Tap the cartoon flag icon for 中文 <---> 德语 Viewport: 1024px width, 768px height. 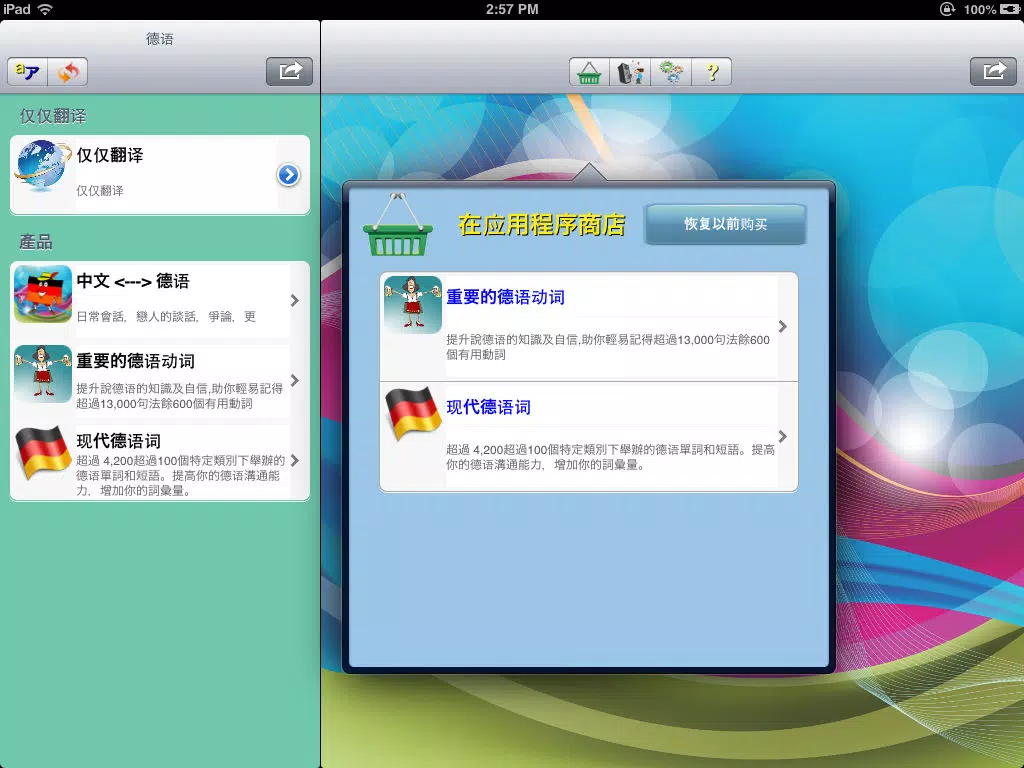[43, 294]
